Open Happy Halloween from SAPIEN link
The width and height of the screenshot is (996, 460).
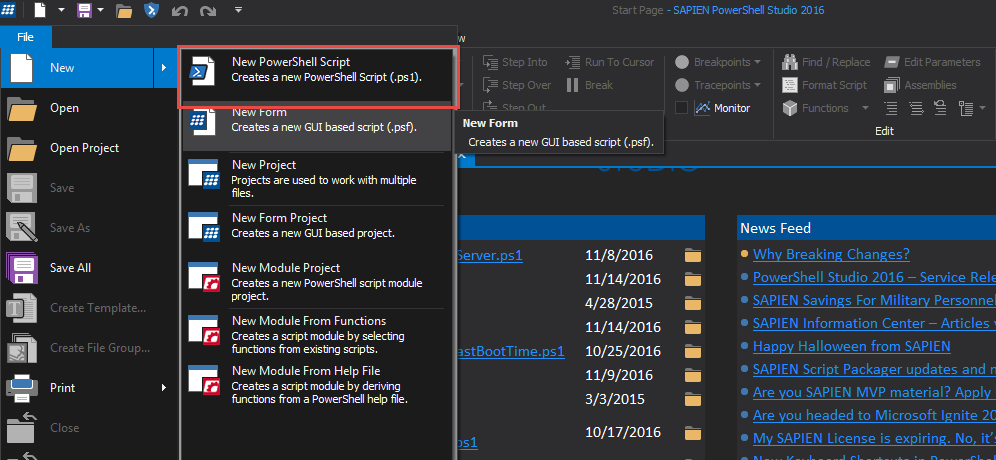click(x=851, y=346)
